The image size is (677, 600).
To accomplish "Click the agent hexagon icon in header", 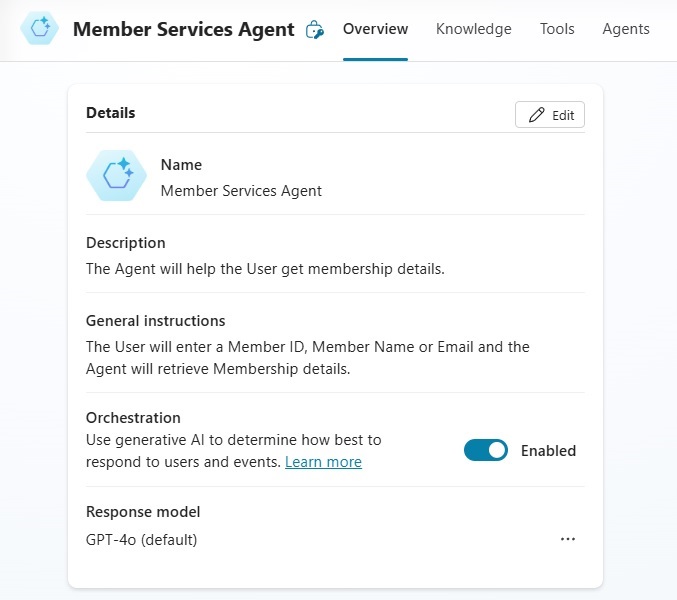I will tap(40, 28).
